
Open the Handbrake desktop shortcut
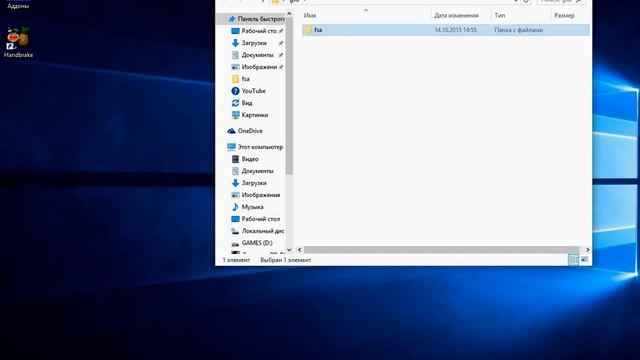click(x=18, y=42)
